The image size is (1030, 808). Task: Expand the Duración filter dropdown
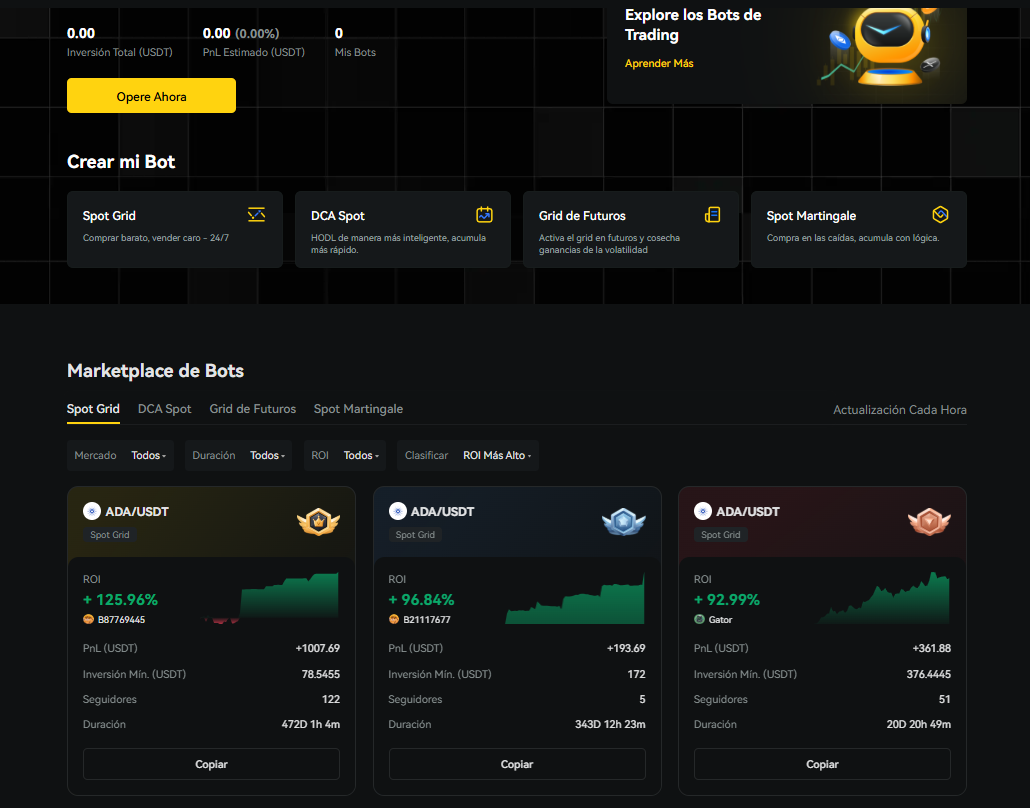point(239,456)
